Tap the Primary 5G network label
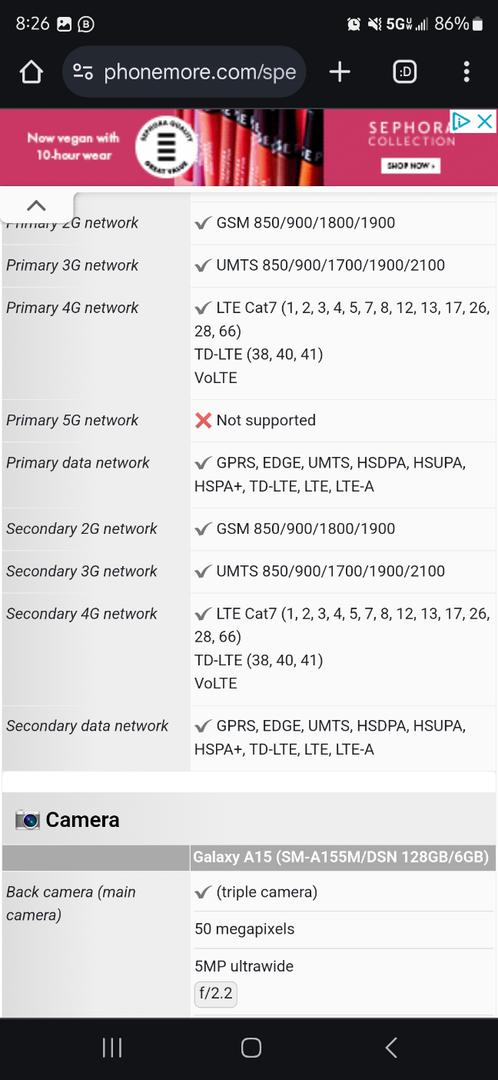The image size is (498, 1080). [x=72, y=420]
